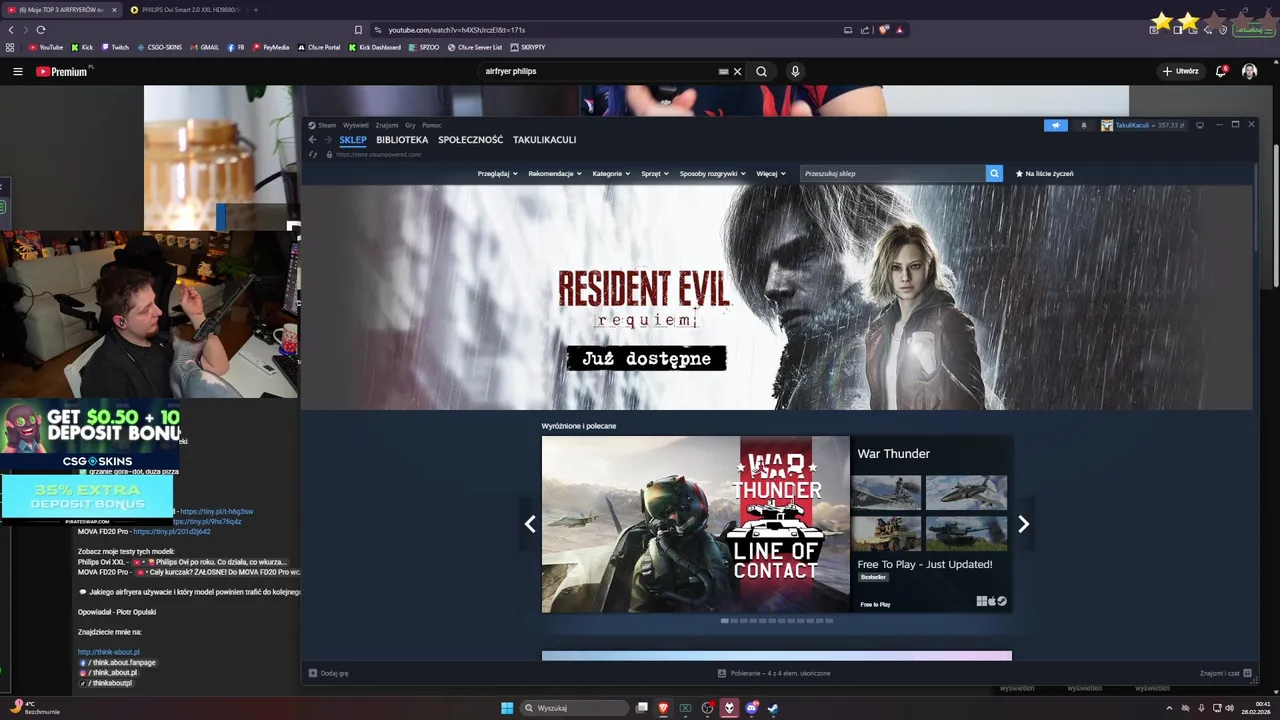Open YouTube on-screen keyboard icon
This screenshot has width=1280, height=720.
[x=723, y=71]
